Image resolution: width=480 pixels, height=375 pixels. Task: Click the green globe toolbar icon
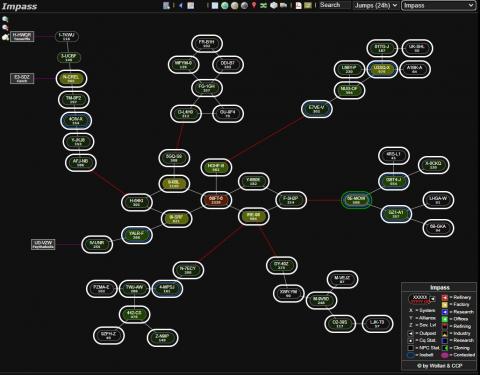(225, 5)
